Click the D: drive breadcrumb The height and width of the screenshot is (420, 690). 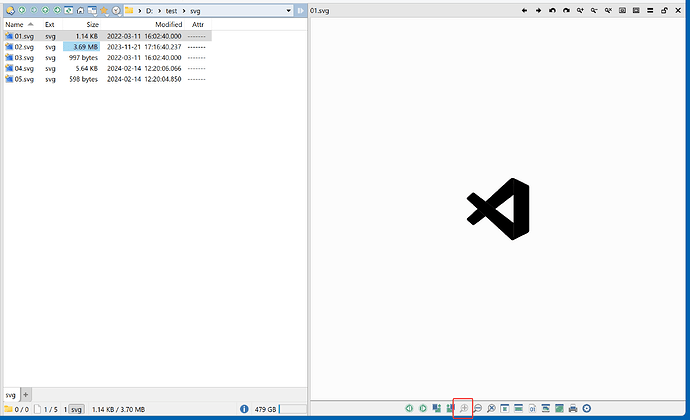pyautogui.click(x=149, y=11)
